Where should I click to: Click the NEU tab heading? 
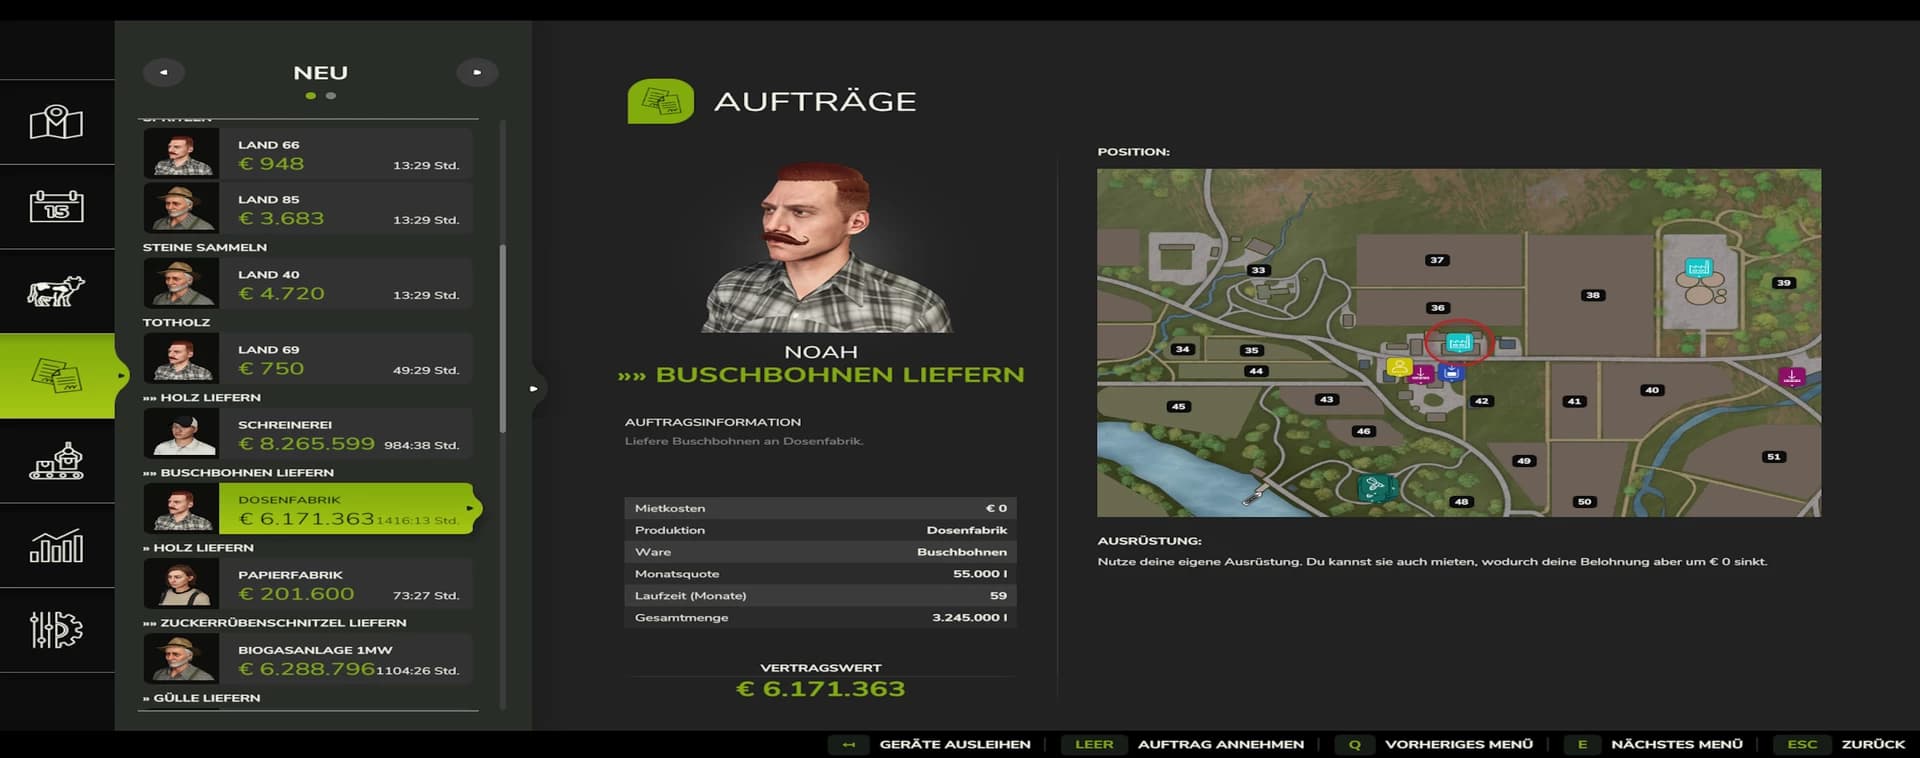tap(320, 73)
